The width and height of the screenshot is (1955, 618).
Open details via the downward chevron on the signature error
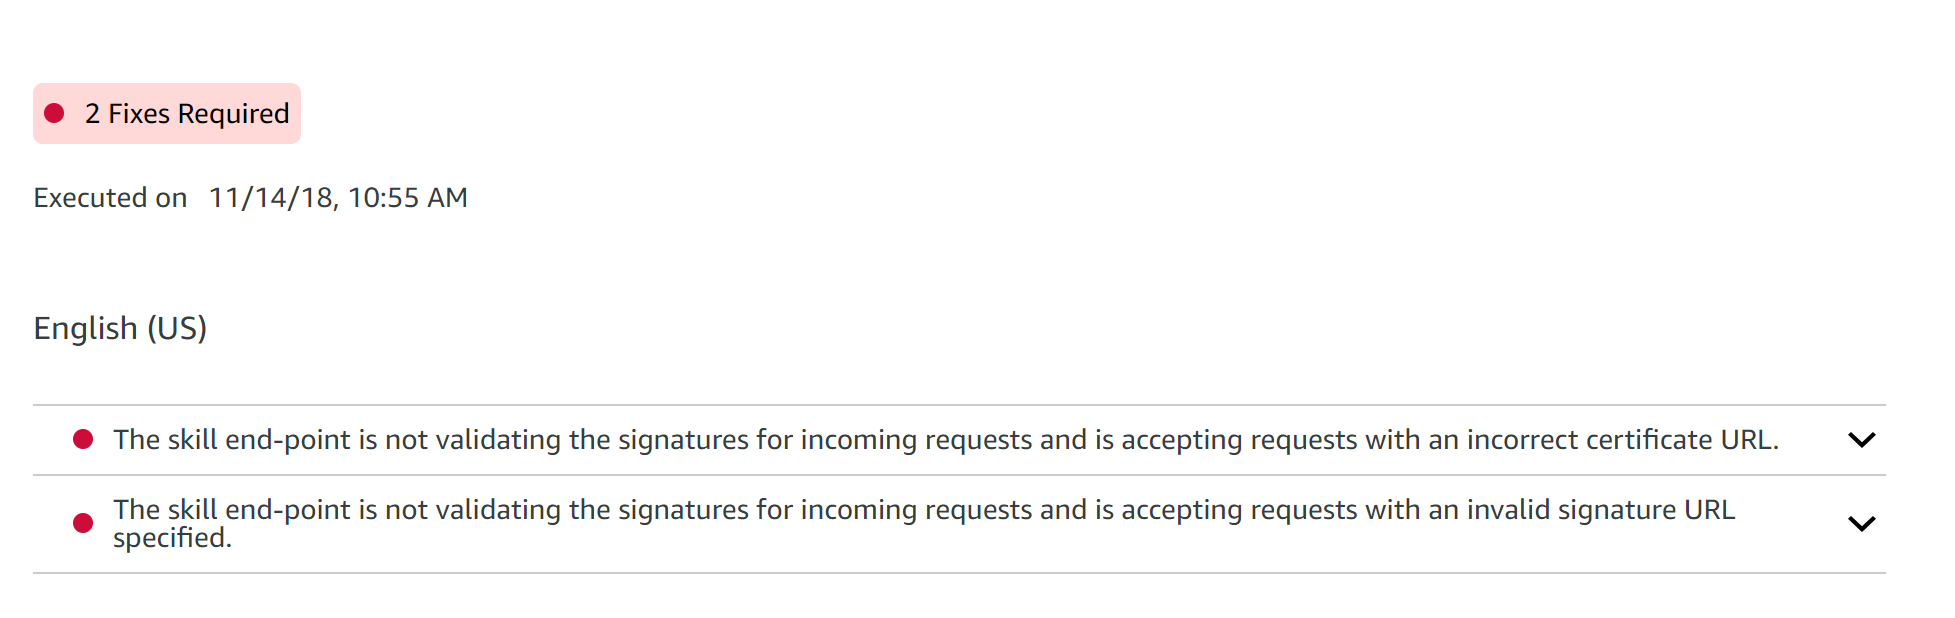[1861, 523]
